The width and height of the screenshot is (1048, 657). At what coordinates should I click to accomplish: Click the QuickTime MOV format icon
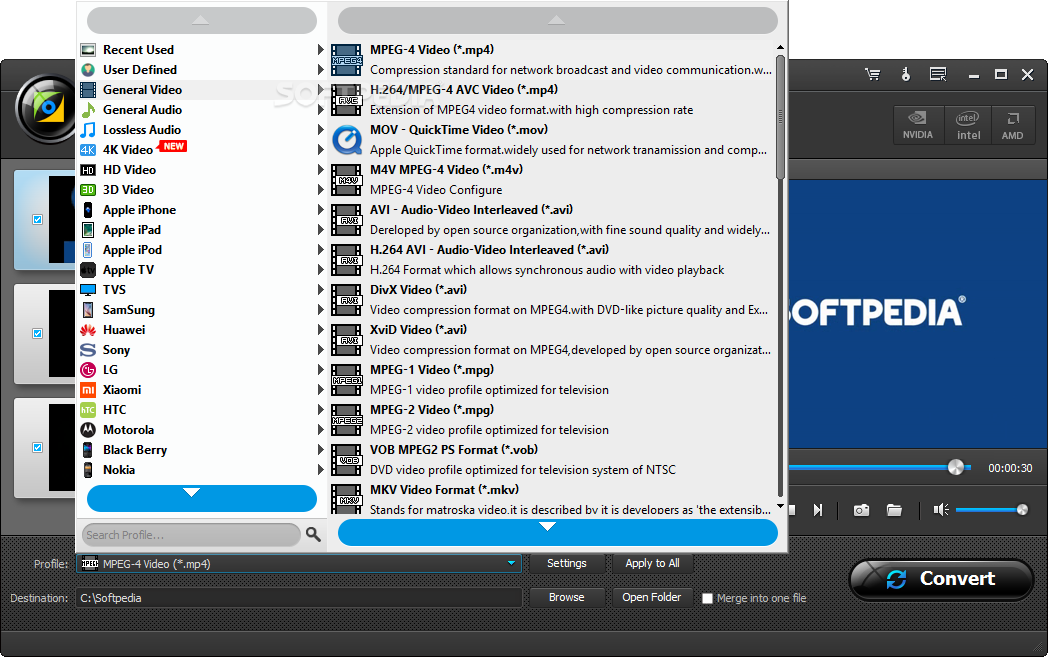(346, 140)
